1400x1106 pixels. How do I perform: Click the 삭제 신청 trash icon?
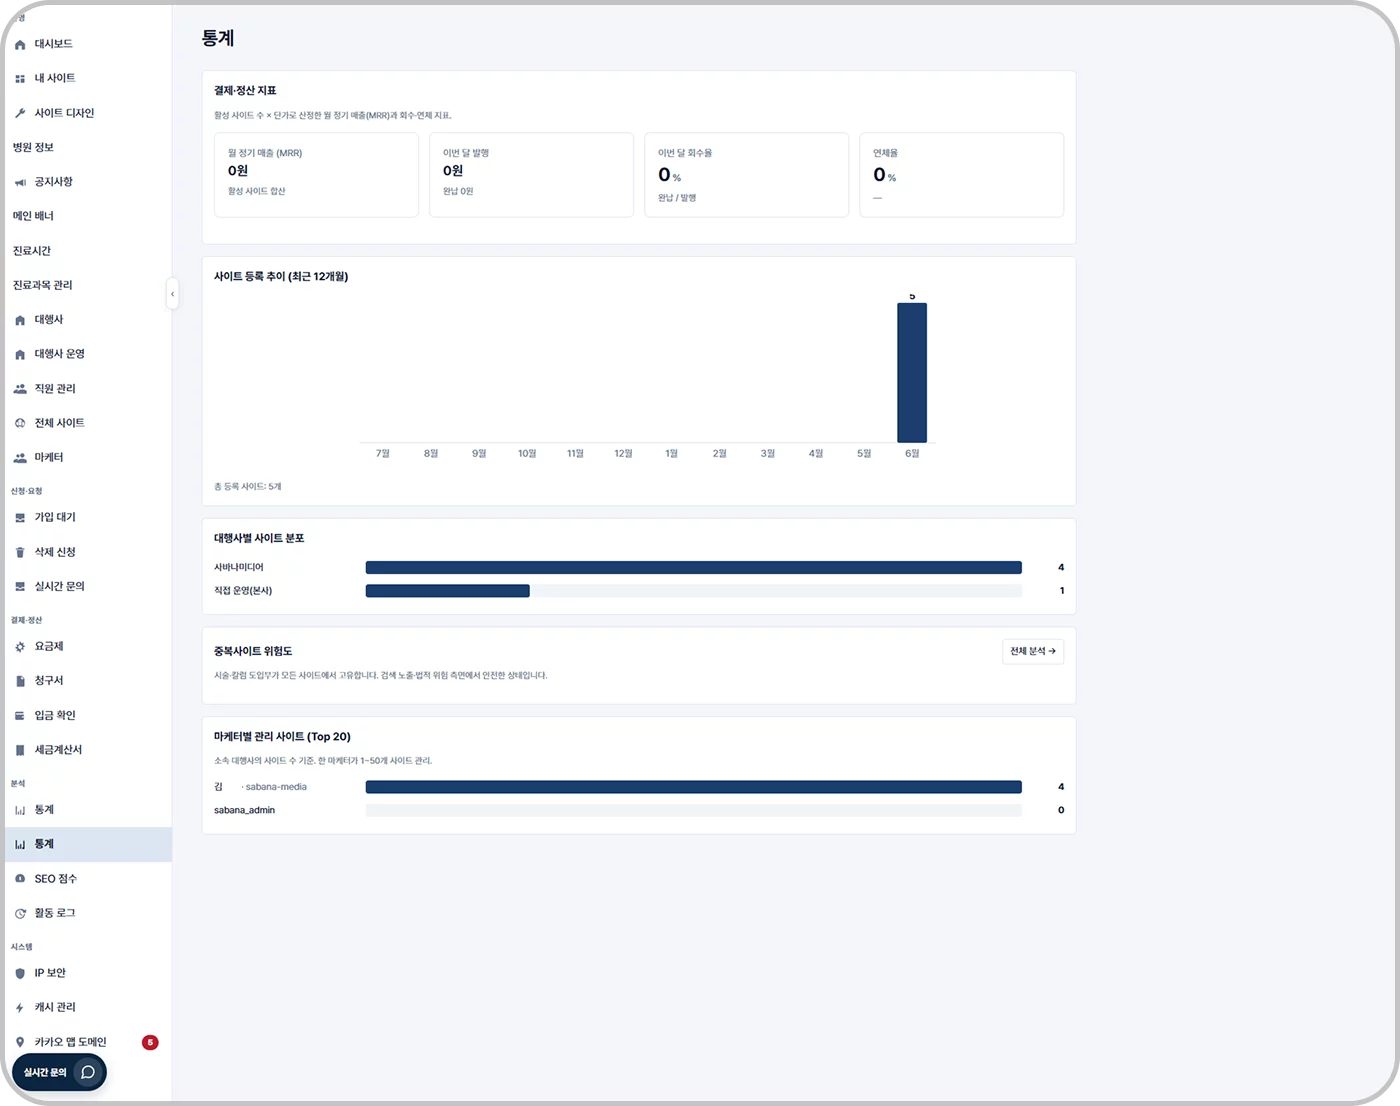(x=20, y=553)
